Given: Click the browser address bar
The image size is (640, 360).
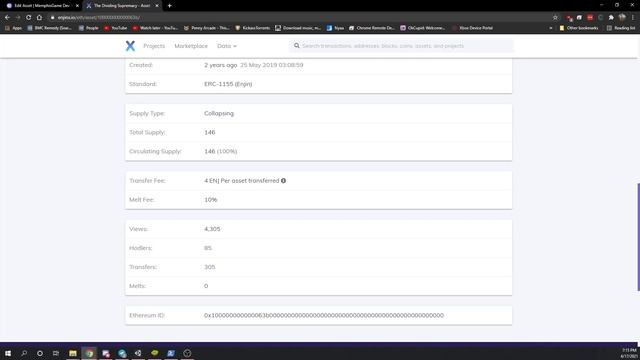Looking at the screenshot, I should [302, 18].
